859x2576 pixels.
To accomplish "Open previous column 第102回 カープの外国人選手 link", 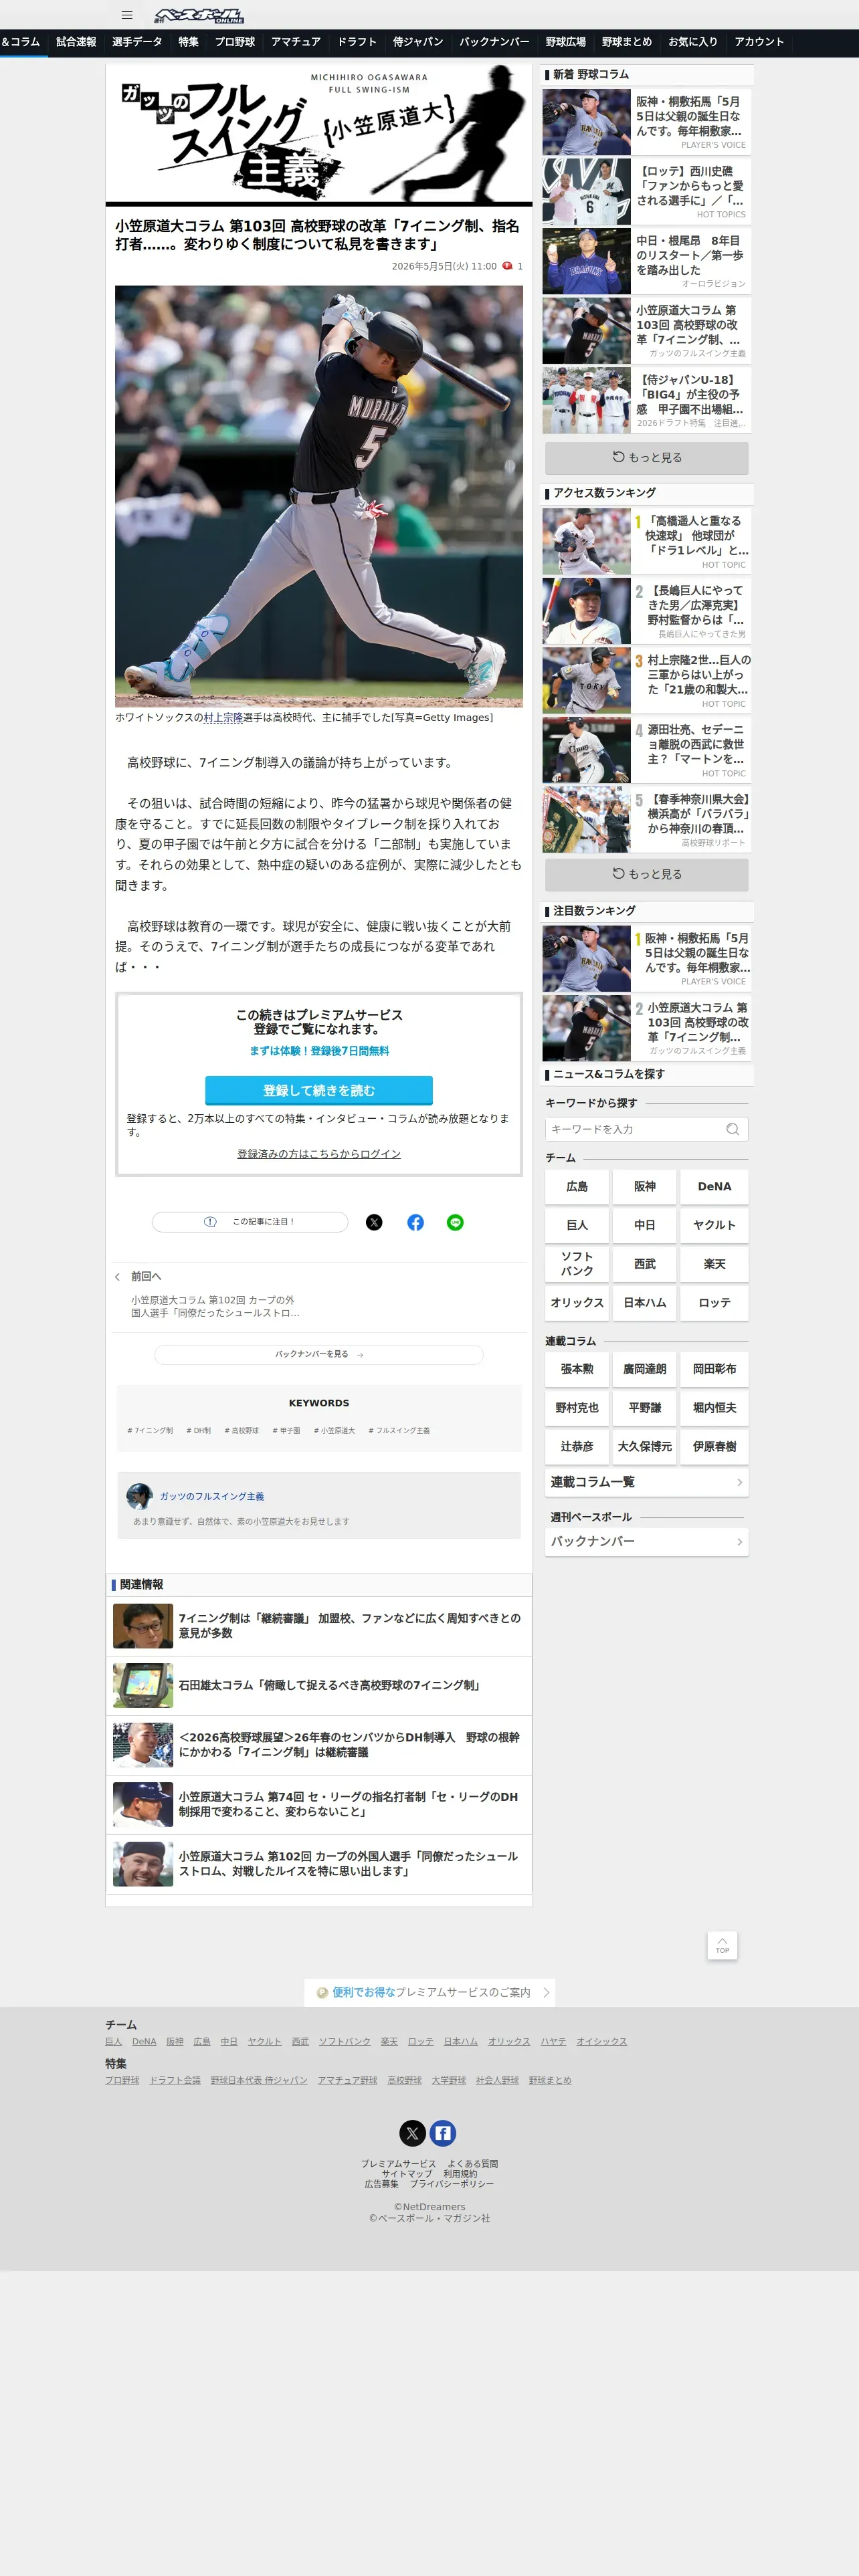I will coord(215,1306).
